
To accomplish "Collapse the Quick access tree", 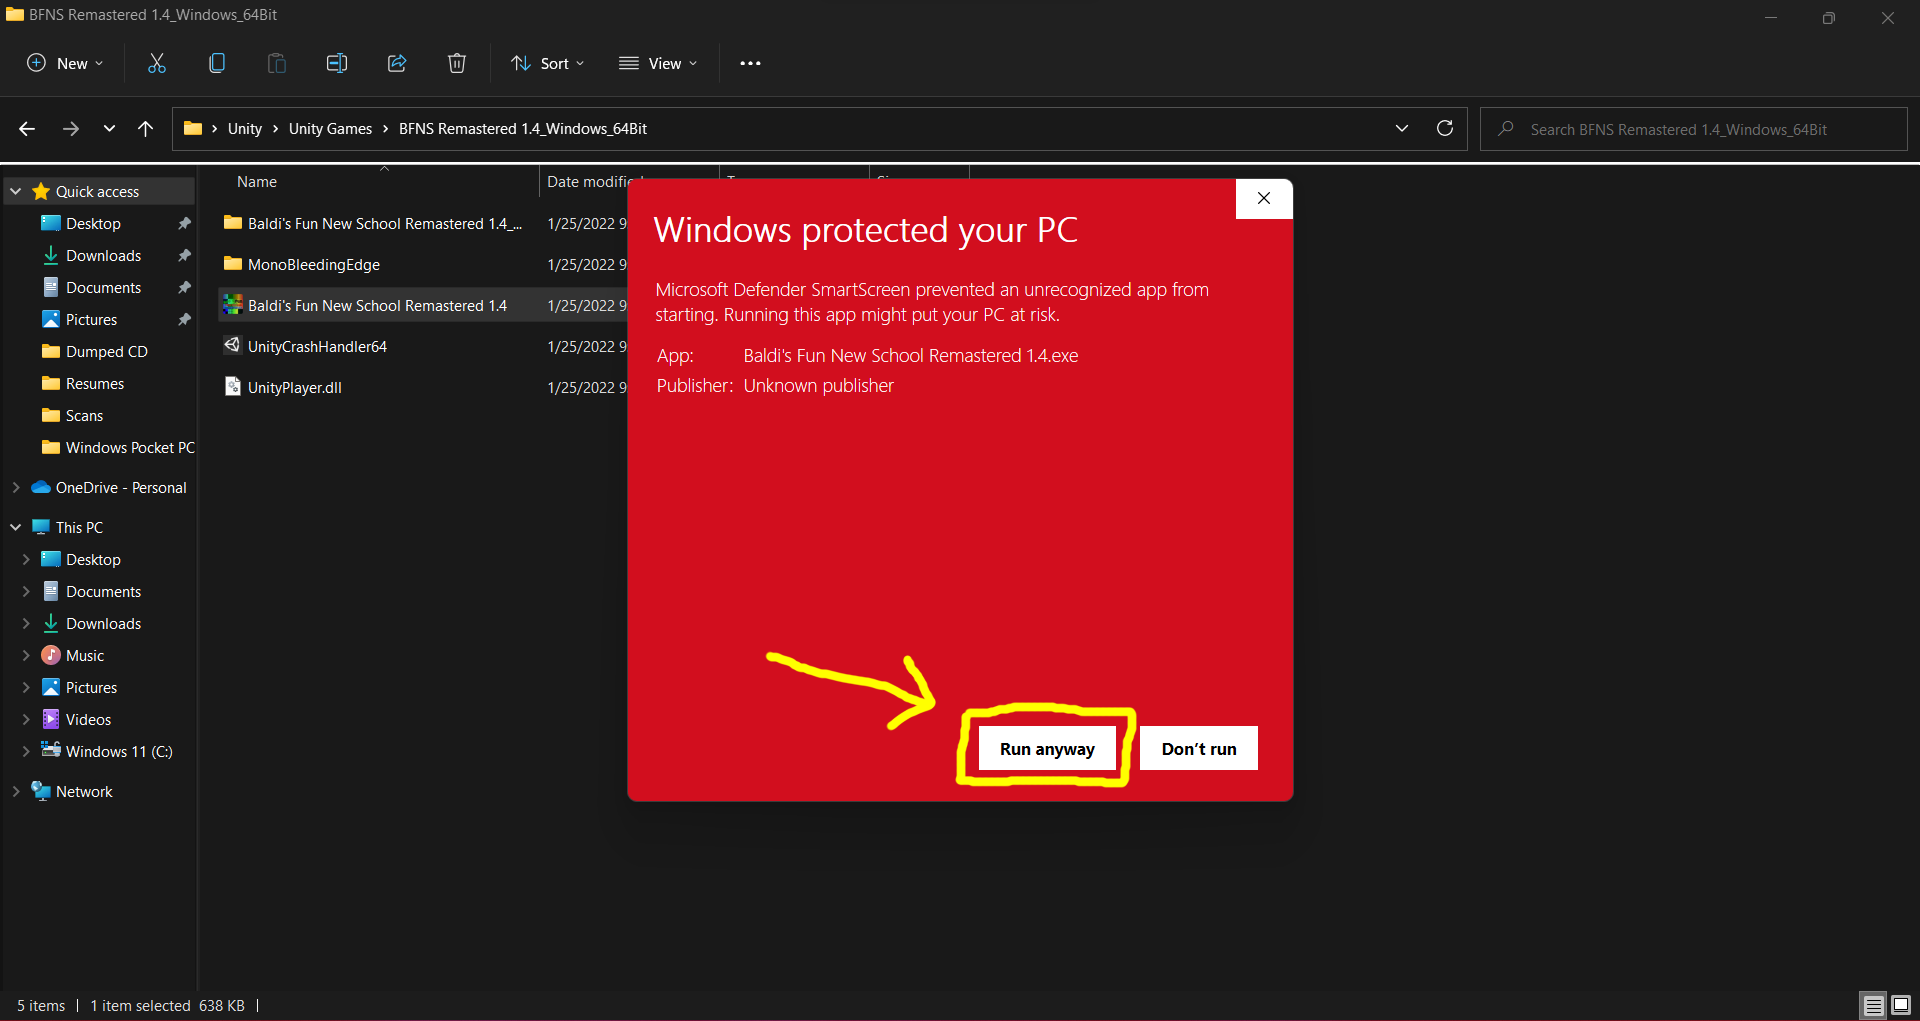I will [16, 191].
